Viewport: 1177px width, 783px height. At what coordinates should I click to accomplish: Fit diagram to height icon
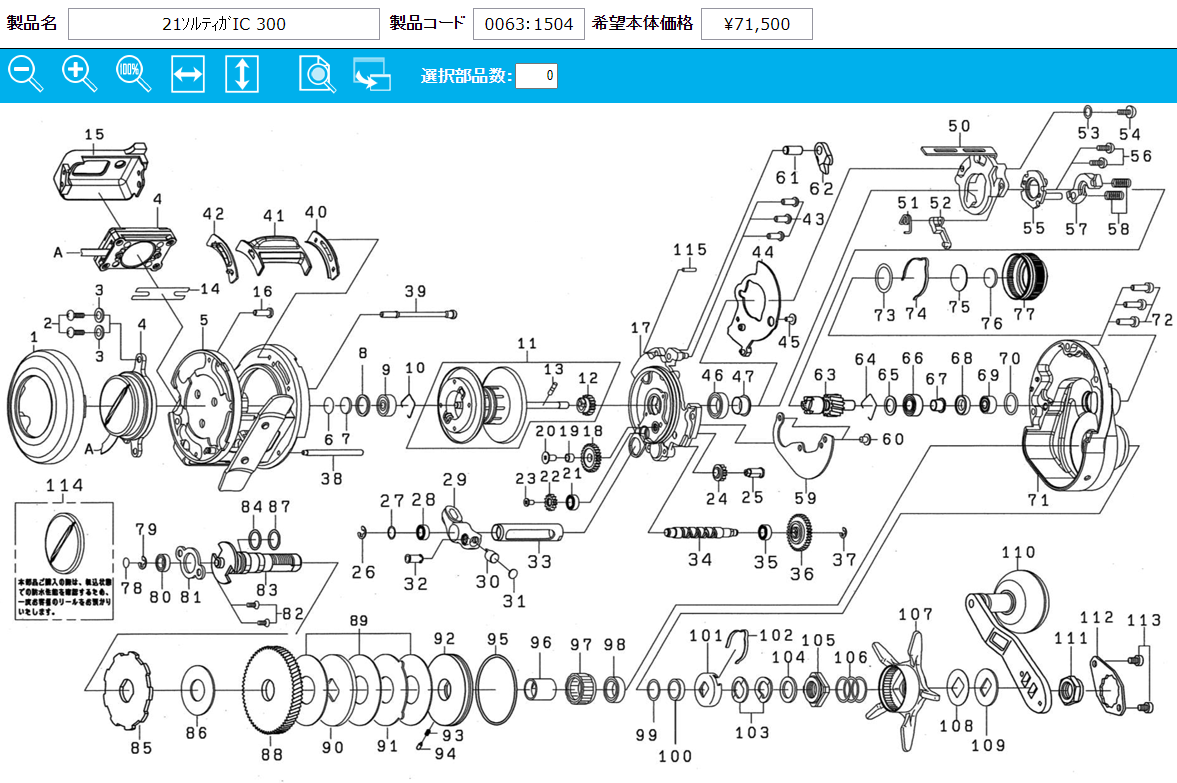point(242,74)
